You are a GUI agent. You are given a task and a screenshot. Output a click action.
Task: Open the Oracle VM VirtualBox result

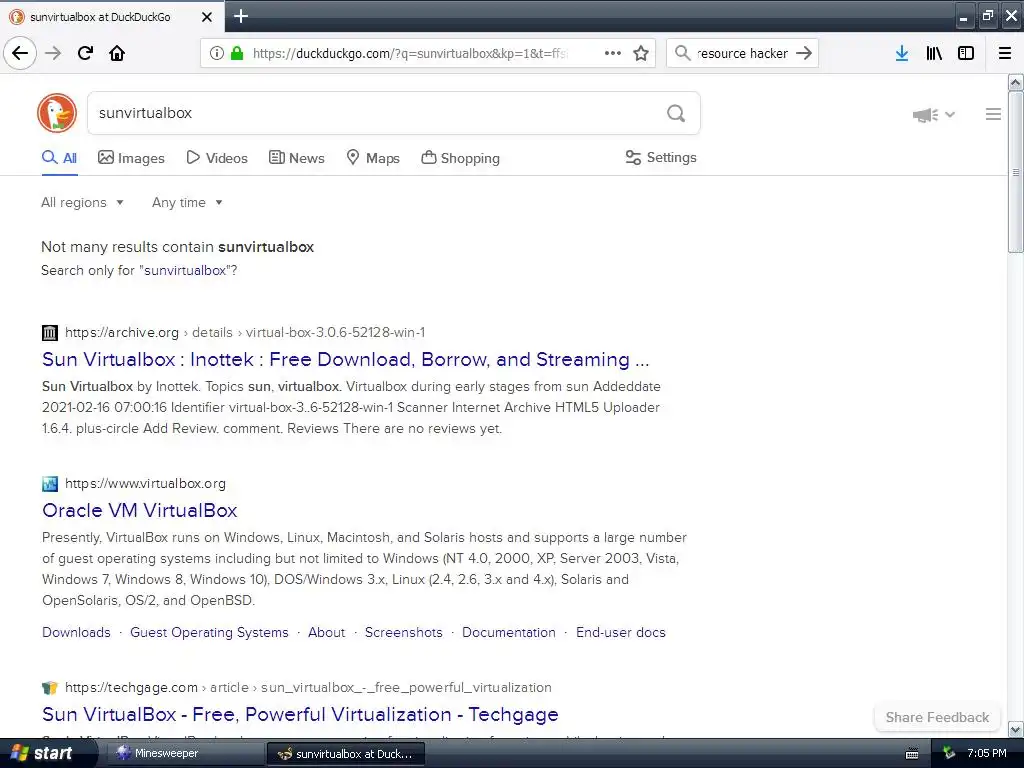point(140,510)
